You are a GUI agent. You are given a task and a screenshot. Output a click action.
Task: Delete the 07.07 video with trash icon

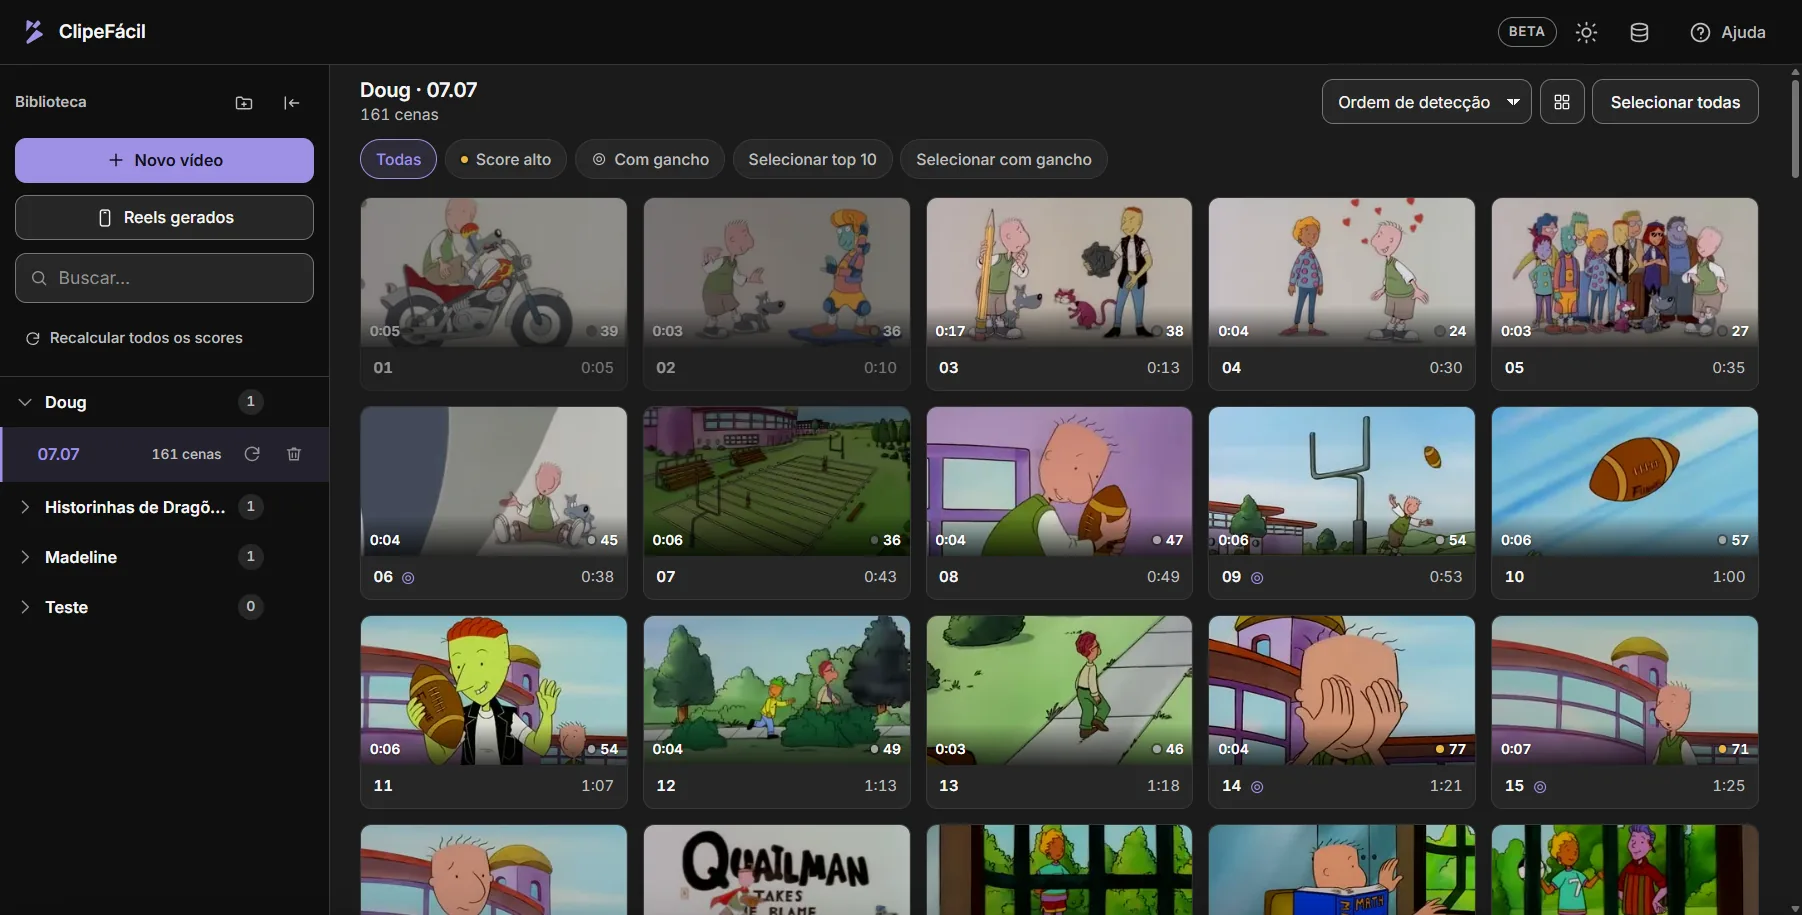pos(294,454)
